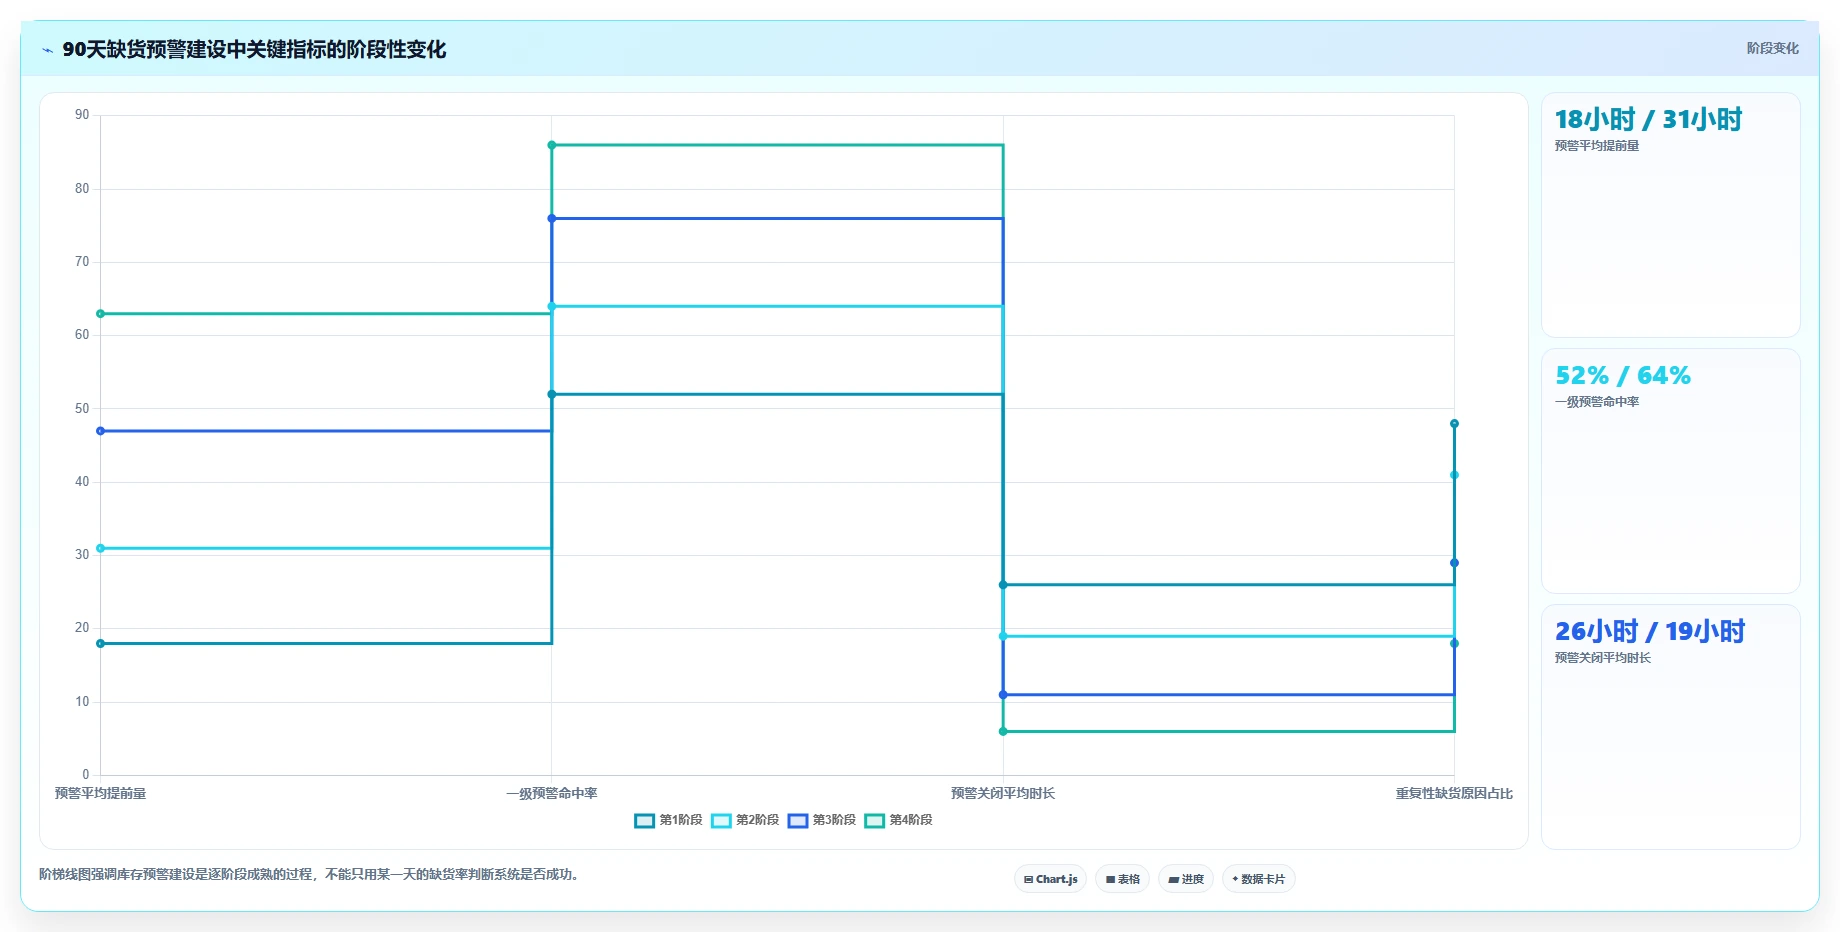Click the 第2阶段 data point at value 41
Viewport: 1840px width, 932px height.
(x=1454, y=475)
